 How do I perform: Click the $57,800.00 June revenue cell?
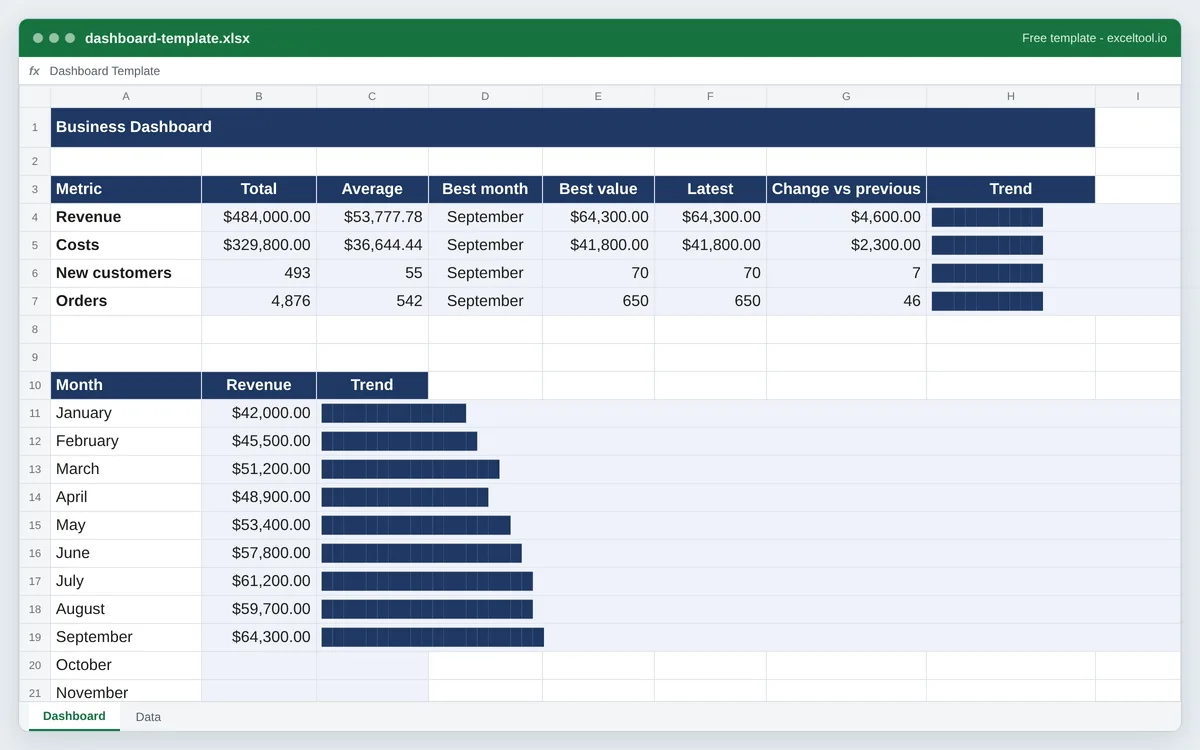point(259,553)
